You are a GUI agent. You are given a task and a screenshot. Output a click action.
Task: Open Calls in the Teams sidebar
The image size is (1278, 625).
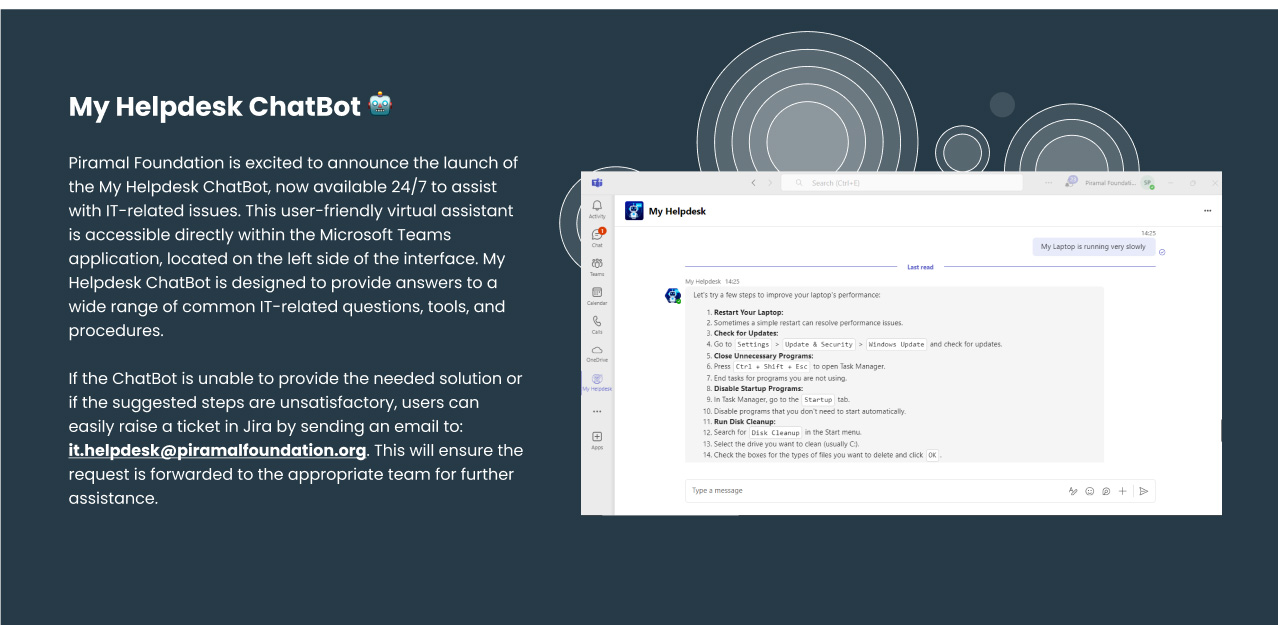pos(597,324)
